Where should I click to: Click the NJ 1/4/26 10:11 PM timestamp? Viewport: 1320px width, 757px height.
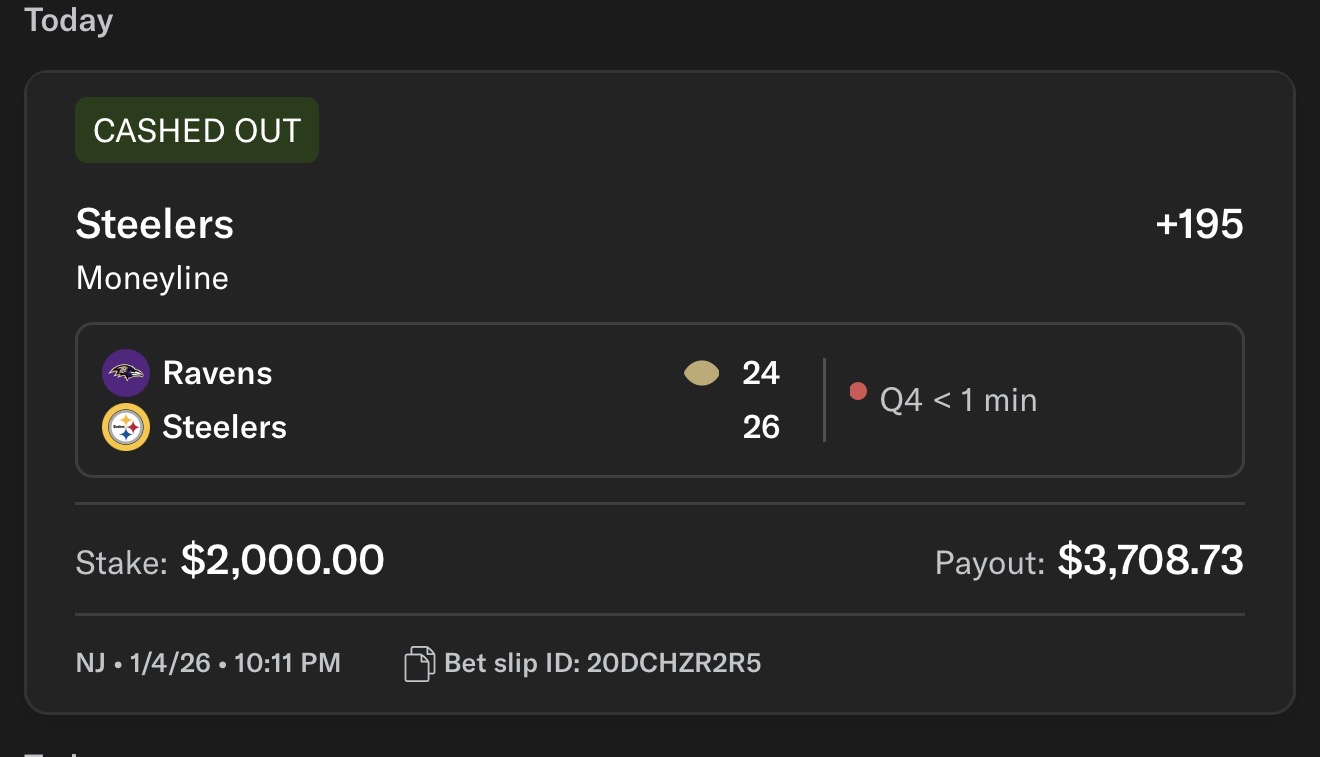[x=208, y=663]
